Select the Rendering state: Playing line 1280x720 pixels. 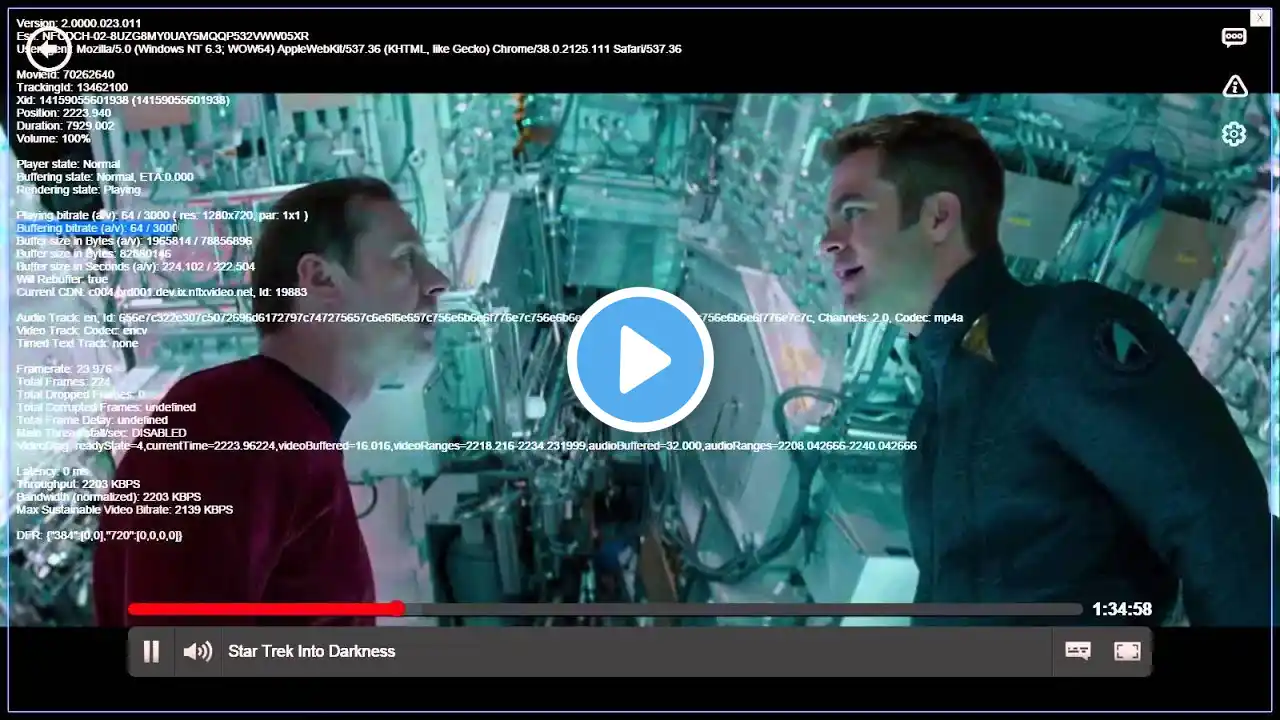[79, 190]
